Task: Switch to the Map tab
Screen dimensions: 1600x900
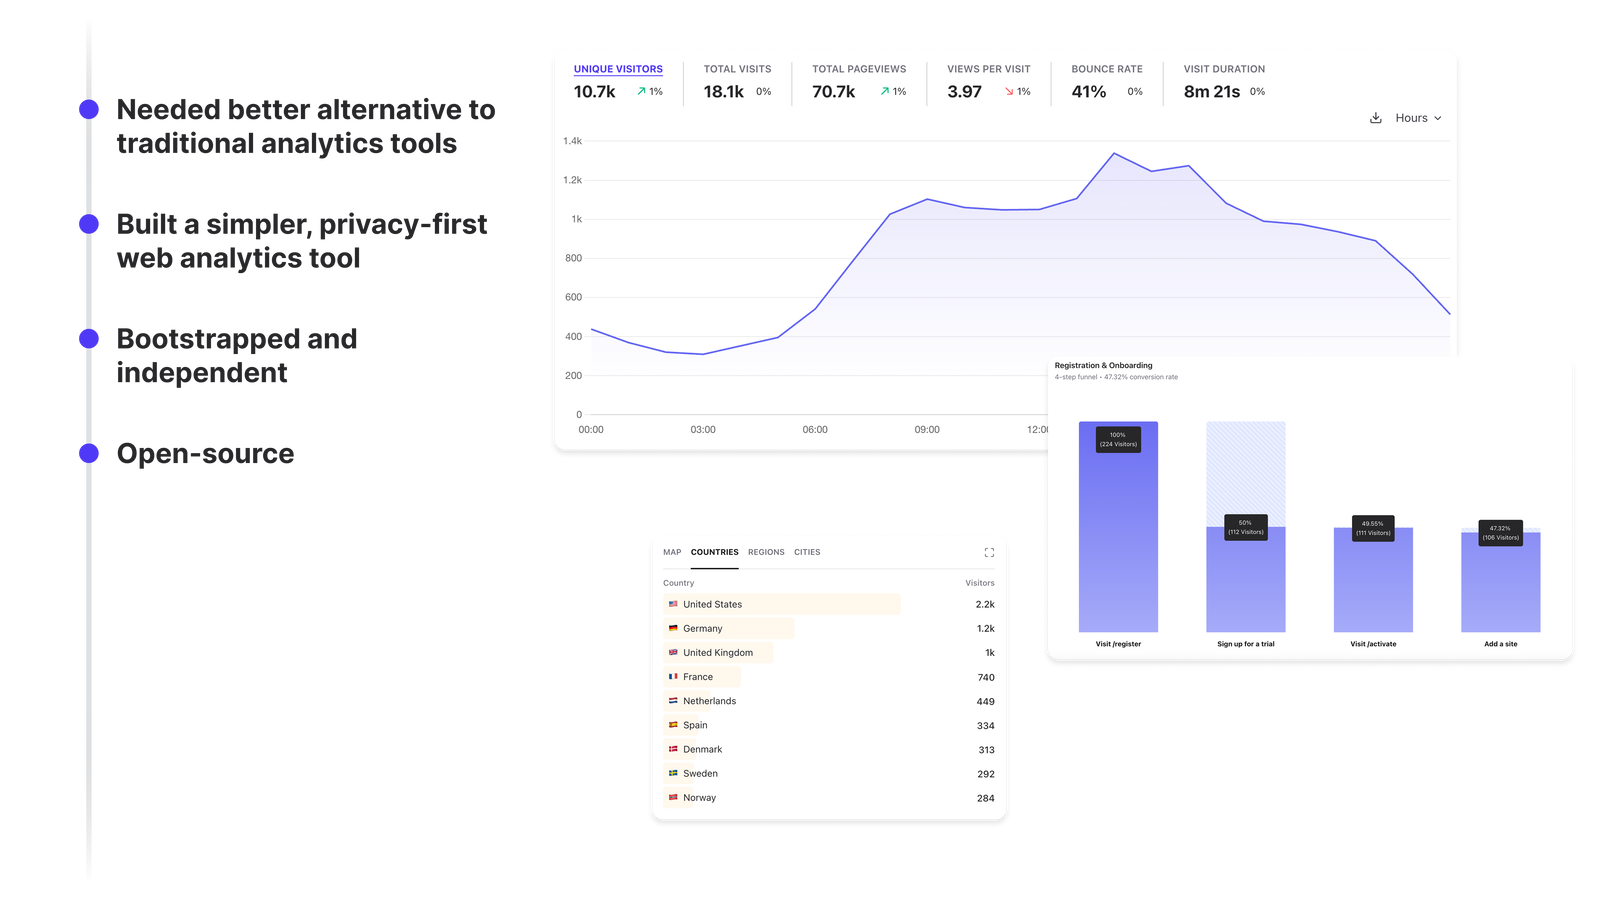Action: click(671, 552)
